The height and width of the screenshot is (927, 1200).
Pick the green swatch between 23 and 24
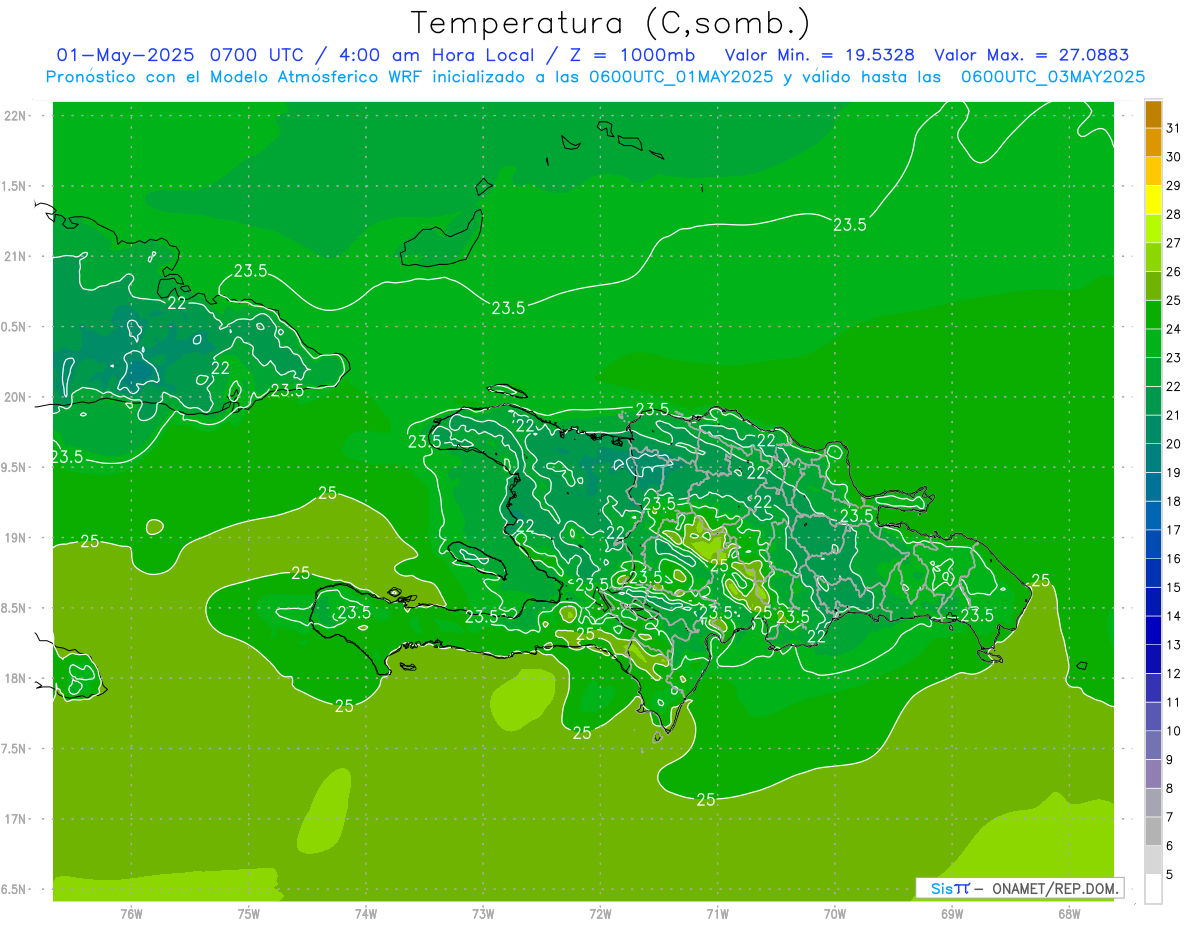1153,343
